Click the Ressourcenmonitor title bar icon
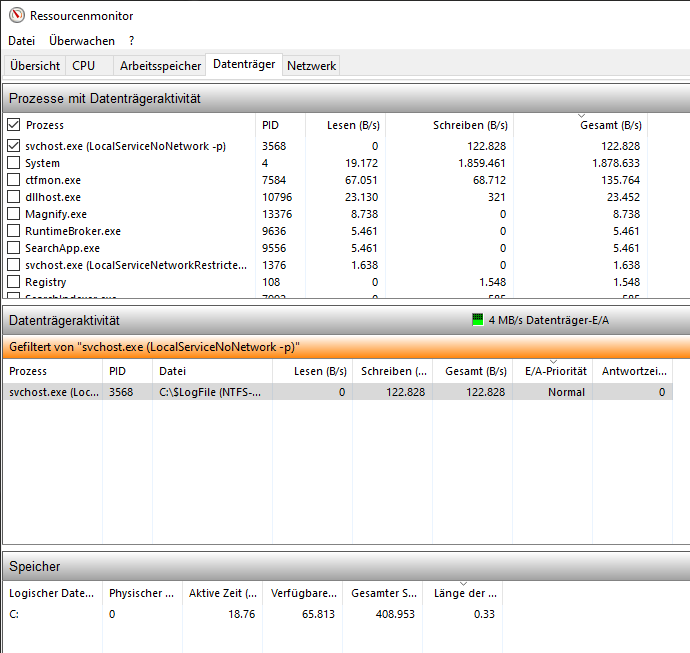Screen dimensions: 690x653 pyautogui.click(x=17, y=15)
